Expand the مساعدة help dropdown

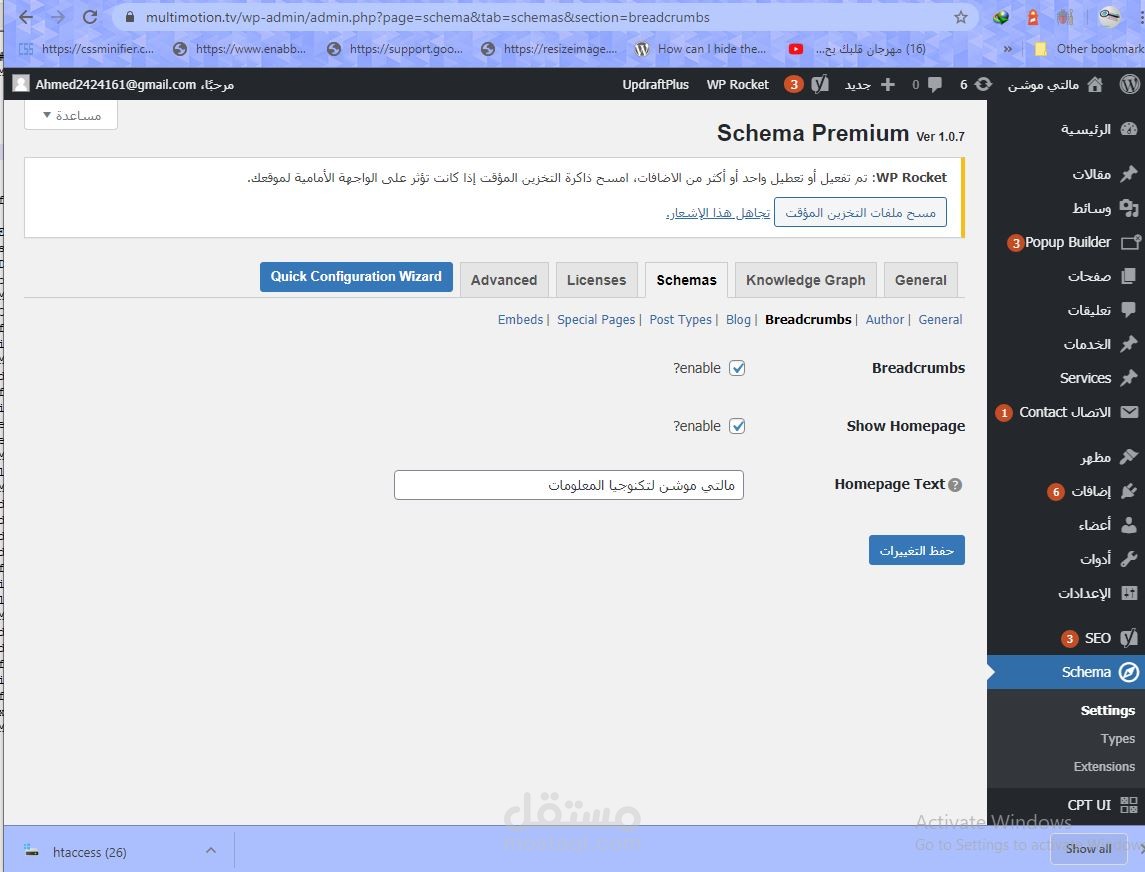pos(71,115)
